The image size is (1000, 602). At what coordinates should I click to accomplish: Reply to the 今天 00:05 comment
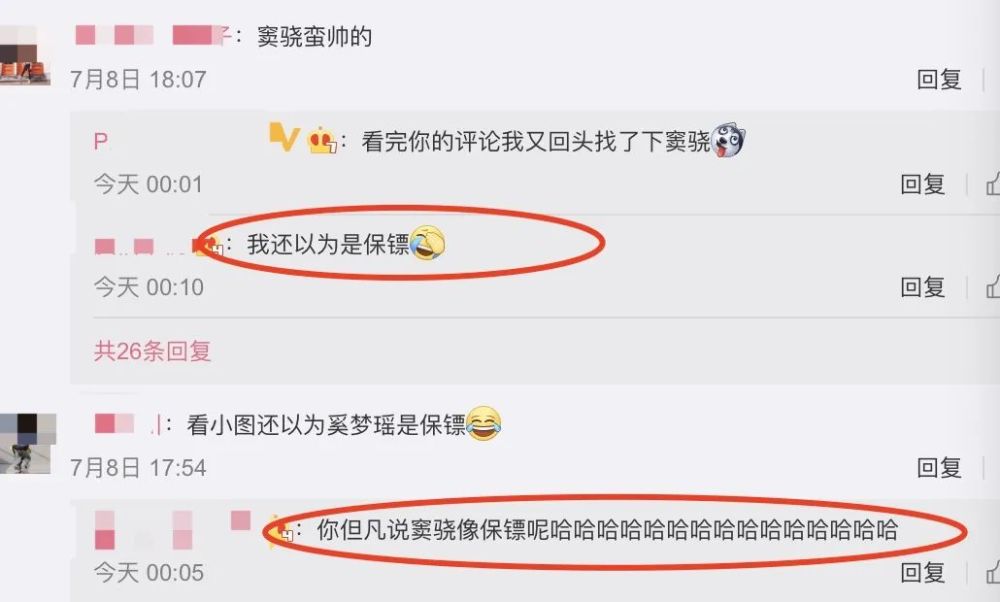coord(922,572)
